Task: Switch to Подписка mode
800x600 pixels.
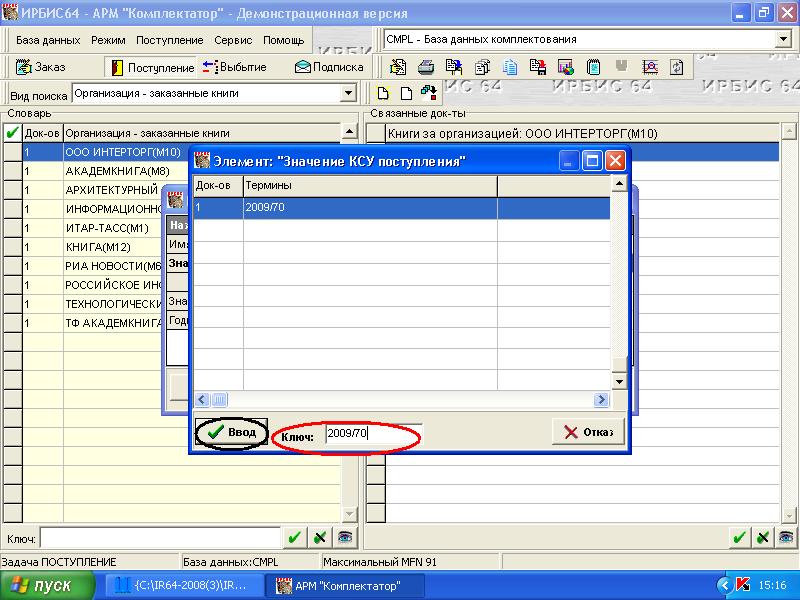Action: tap(329, 67)
